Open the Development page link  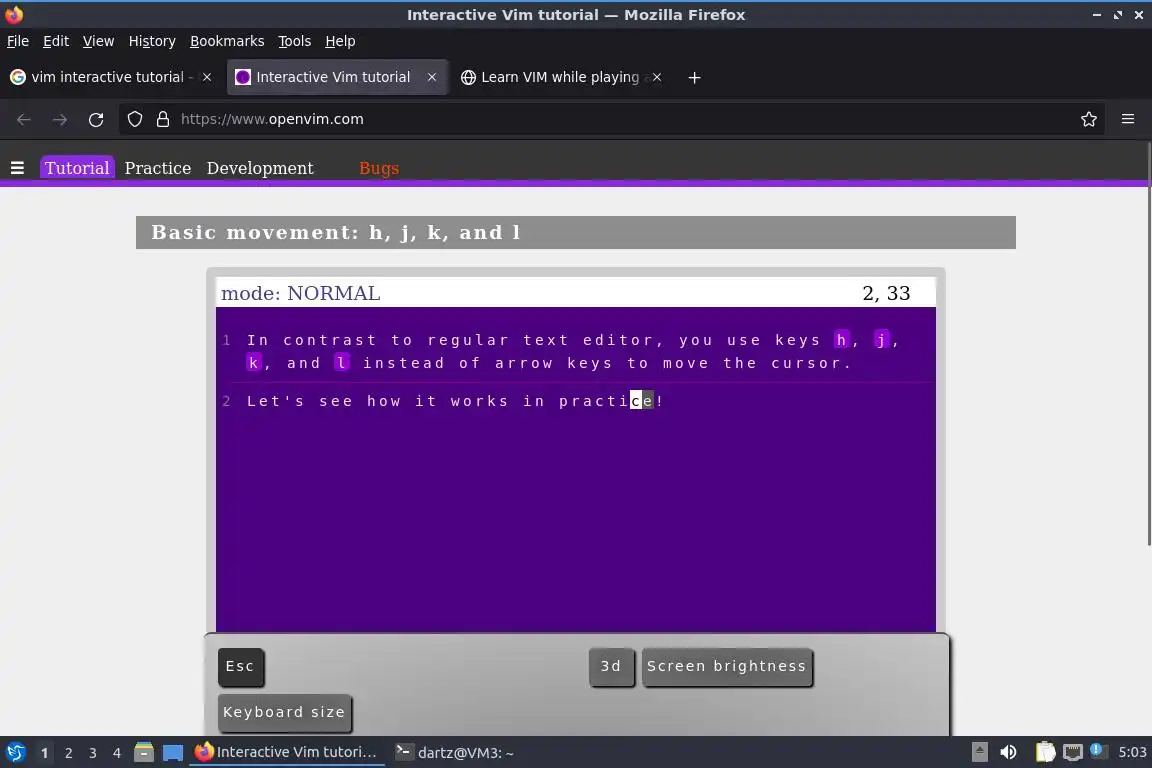(x=260, y=168)
